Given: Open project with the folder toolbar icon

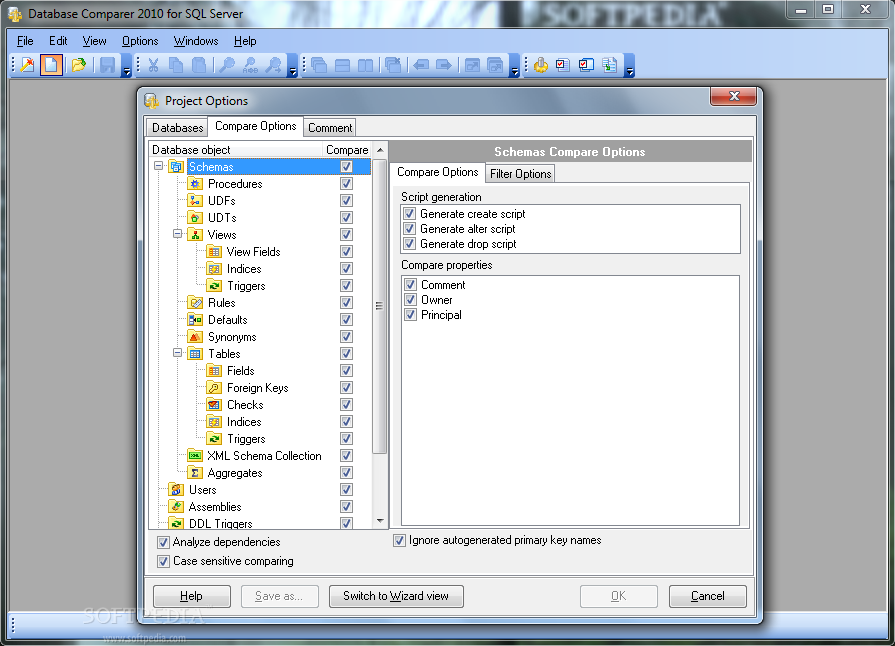Looking at the screenshot, I should [79, 65].
